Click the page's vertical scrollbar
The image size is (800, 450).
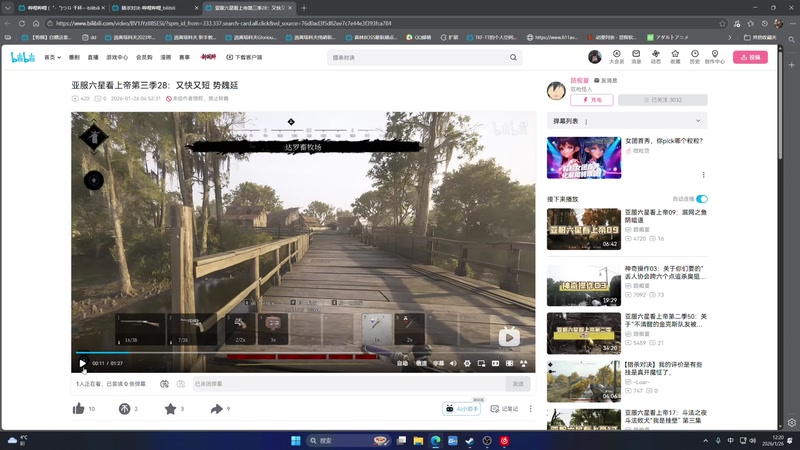pos(780,107)
